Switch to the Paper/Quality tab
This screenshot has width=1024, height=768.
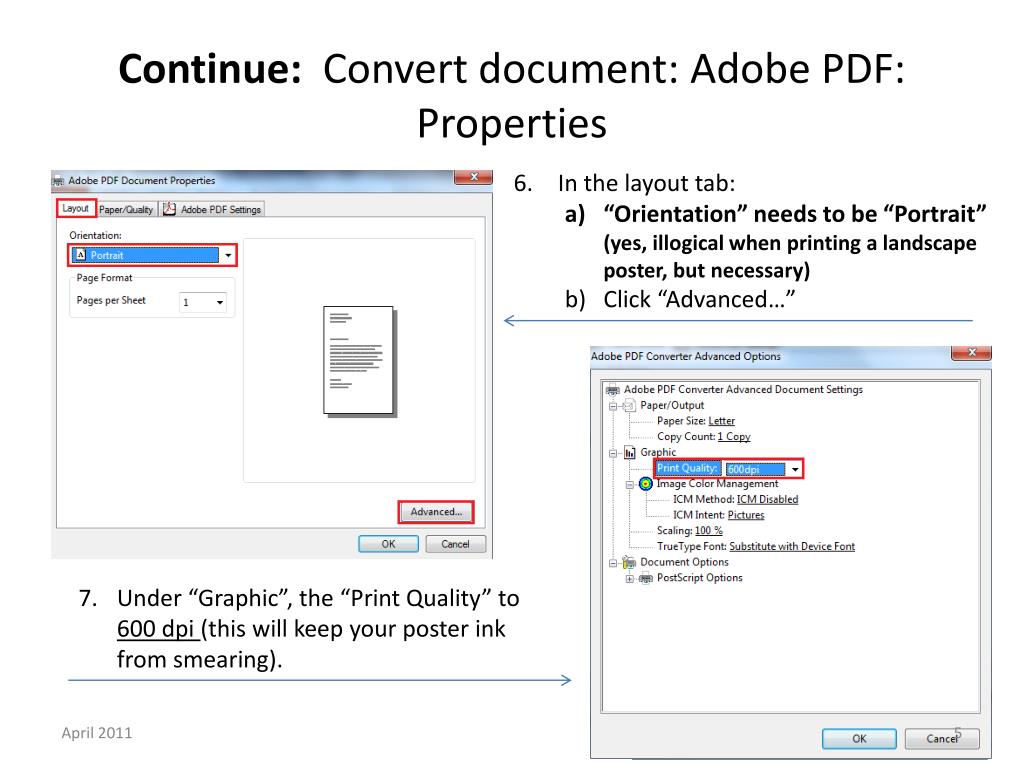coord(126,210)
